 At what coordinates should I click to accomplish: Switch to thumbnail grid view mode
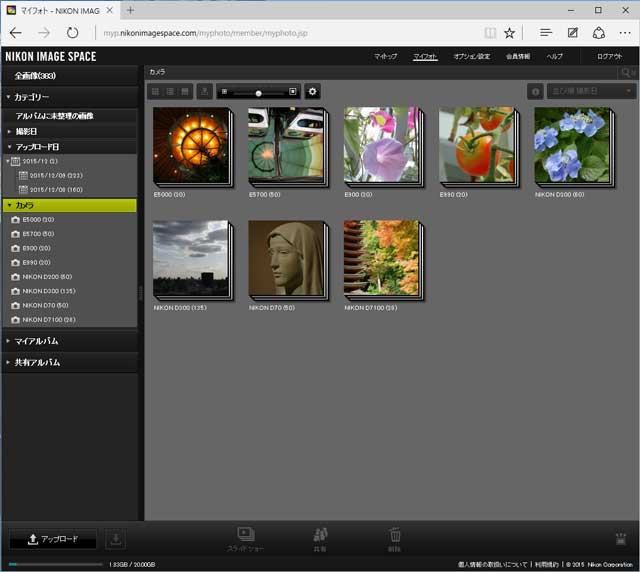(x=155, y=92)
